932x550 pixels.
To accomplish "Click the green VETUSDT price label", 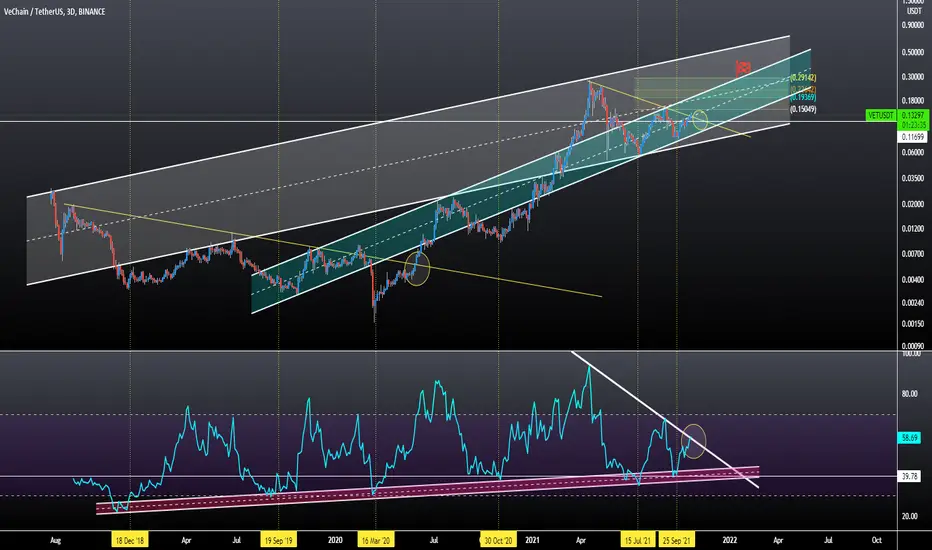I will click(x=881, y=115).
